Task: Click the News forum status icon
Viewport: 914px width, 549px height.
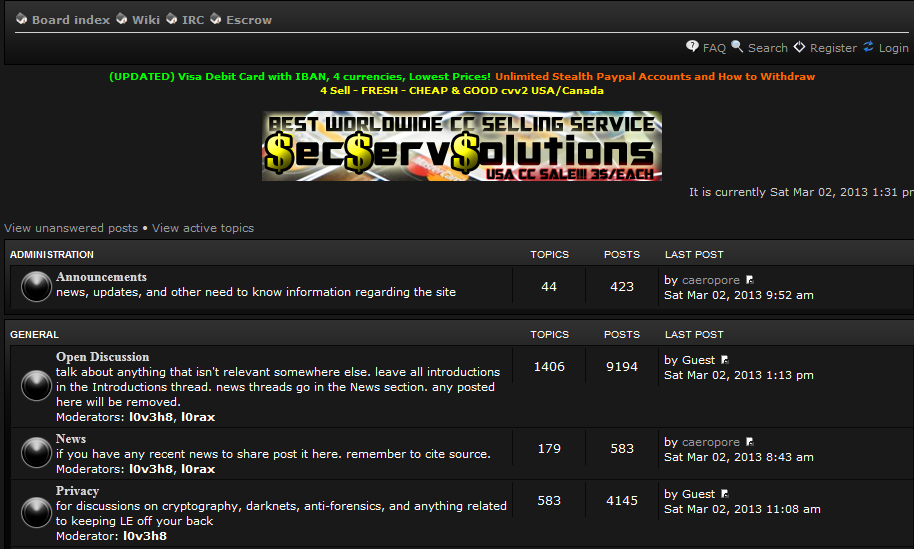Action: point(36,454)
